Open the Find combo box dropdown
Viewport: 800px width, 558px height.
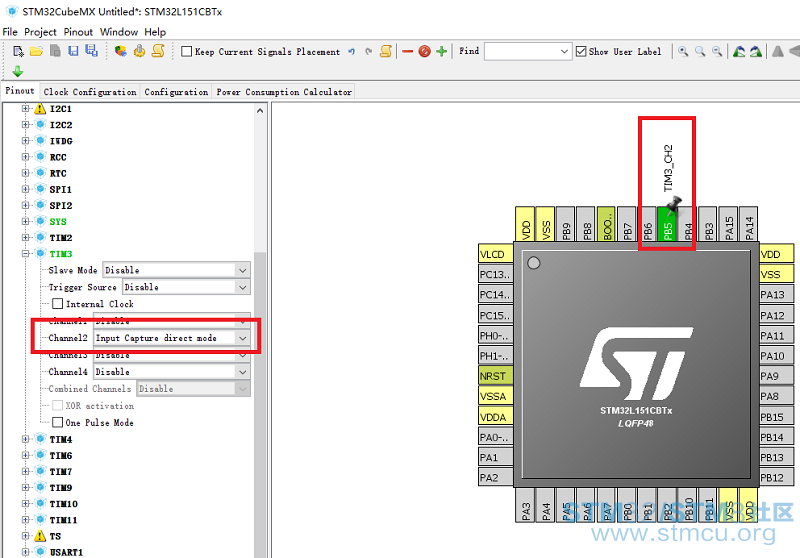point(564,52)
